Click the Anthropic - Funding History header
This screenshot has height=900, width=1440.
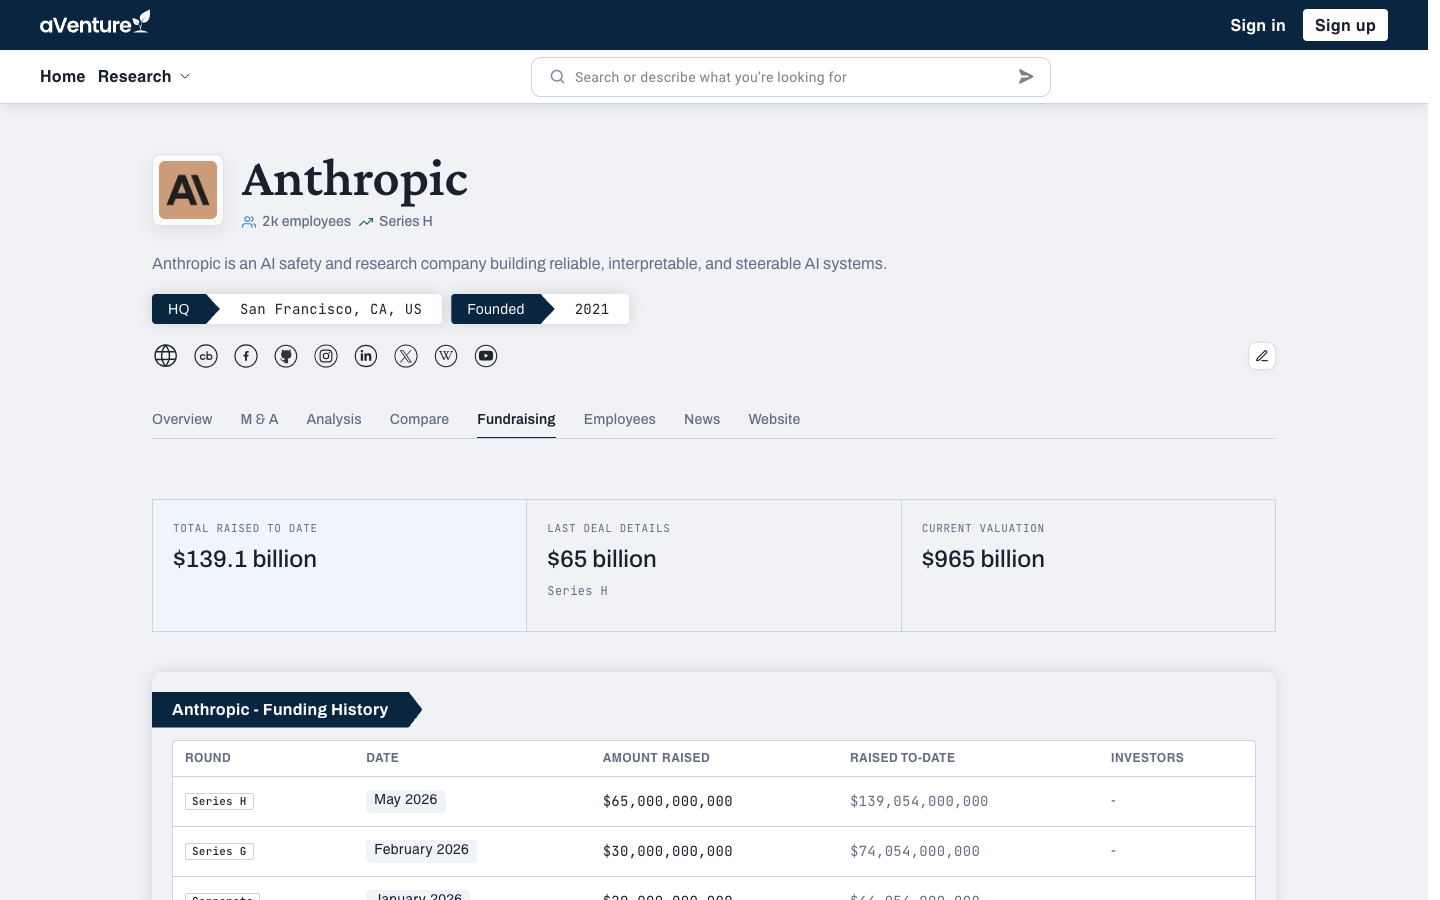click(x=280, y=709)
